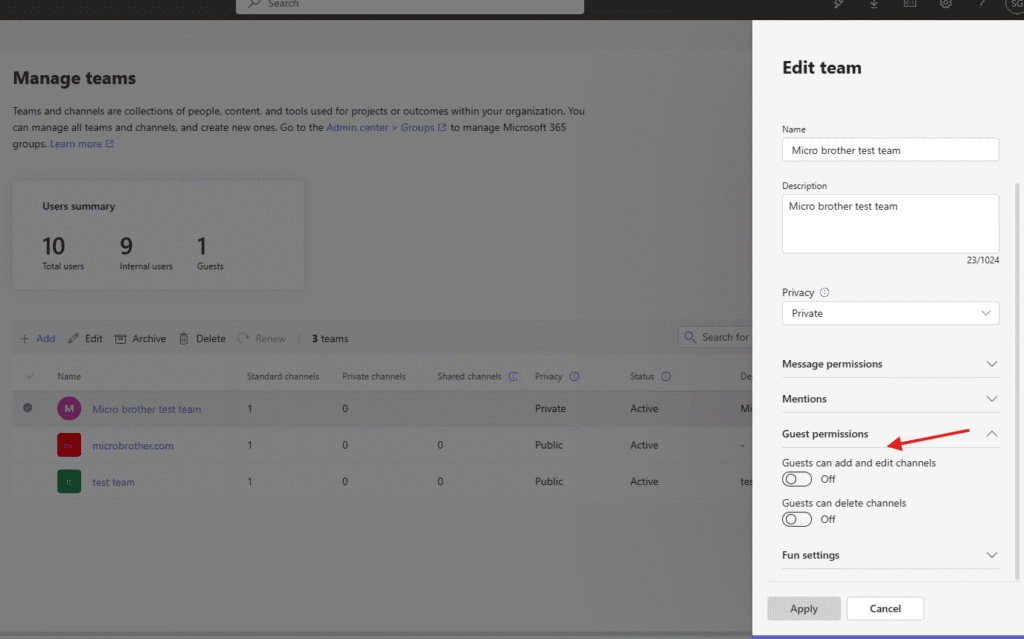This screenshot has width=1024, height=639.
Task: Click the team Description text box
Action: pos(890,223)
